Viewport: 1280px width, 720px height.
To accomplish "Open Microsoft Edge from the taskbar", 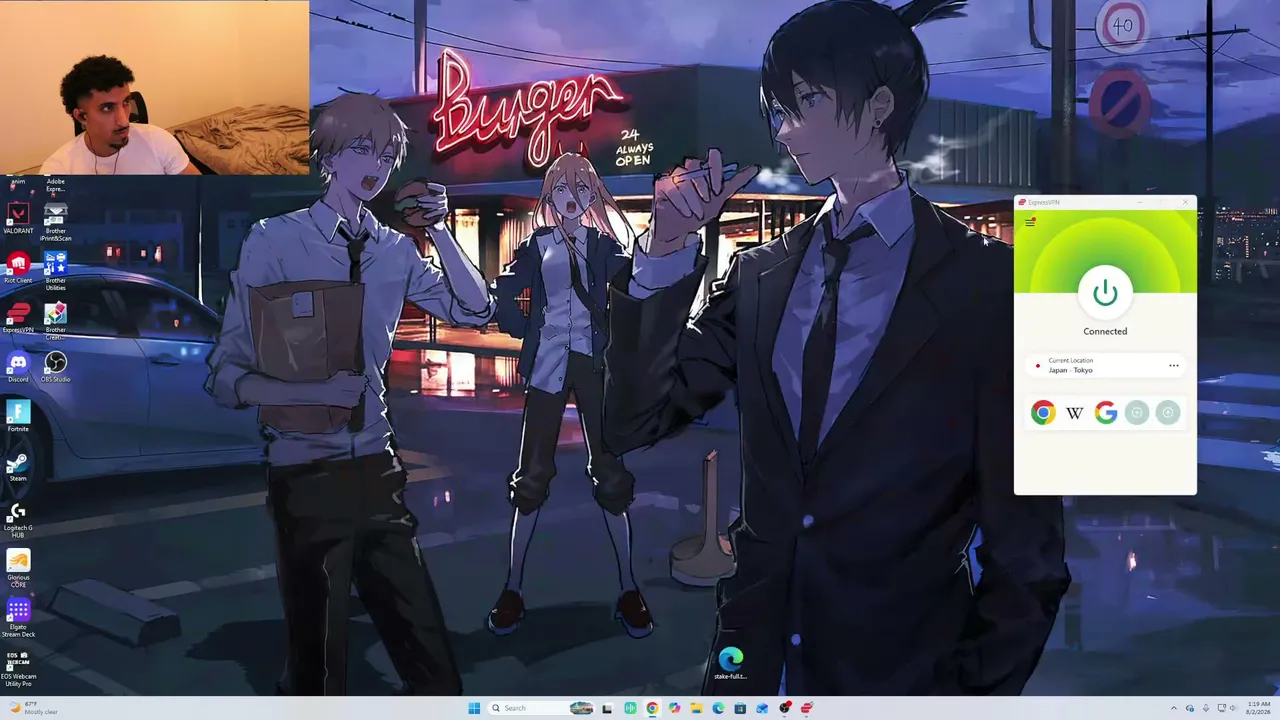I will 718,708.
